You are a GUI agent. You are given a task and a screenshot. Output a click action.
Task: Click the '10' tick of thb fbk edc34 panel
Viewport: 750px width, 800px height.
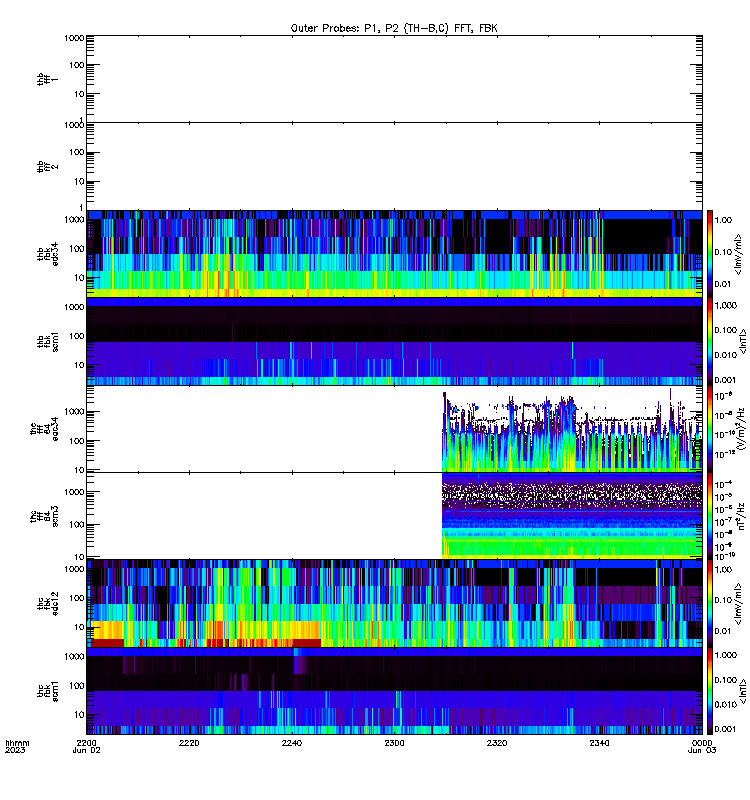79,278
